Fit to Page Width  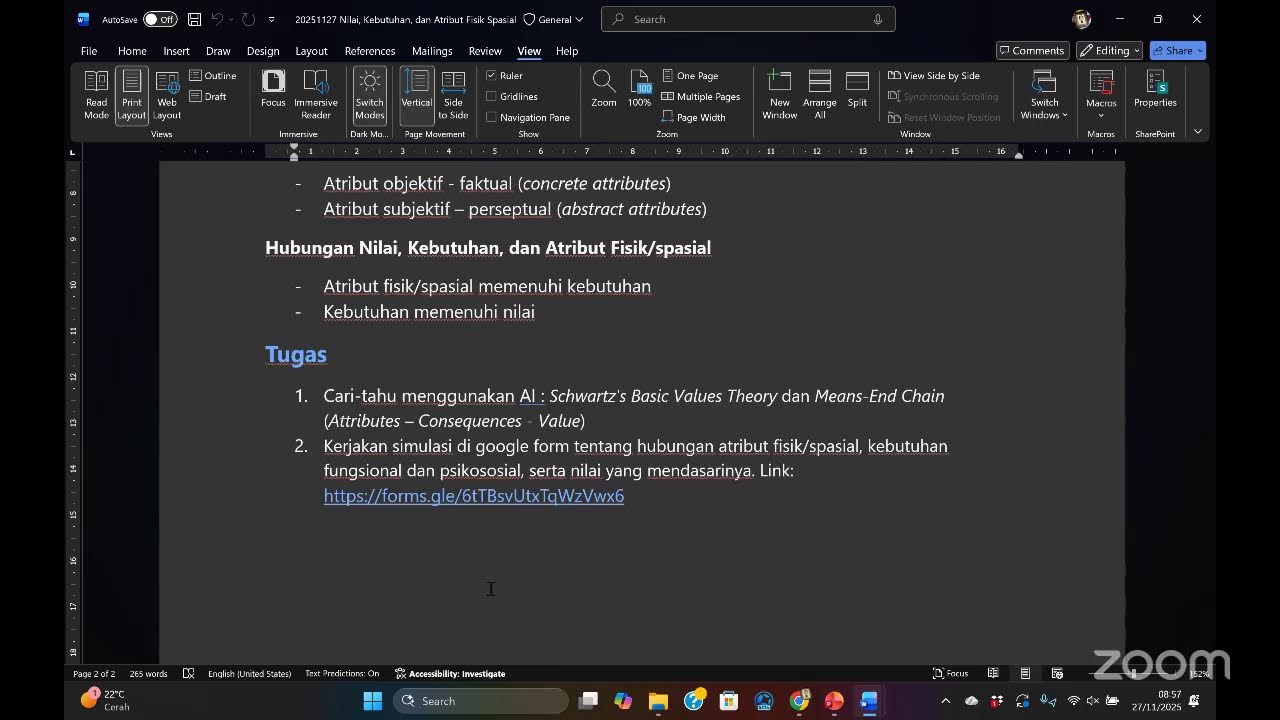tap(694, 118)
